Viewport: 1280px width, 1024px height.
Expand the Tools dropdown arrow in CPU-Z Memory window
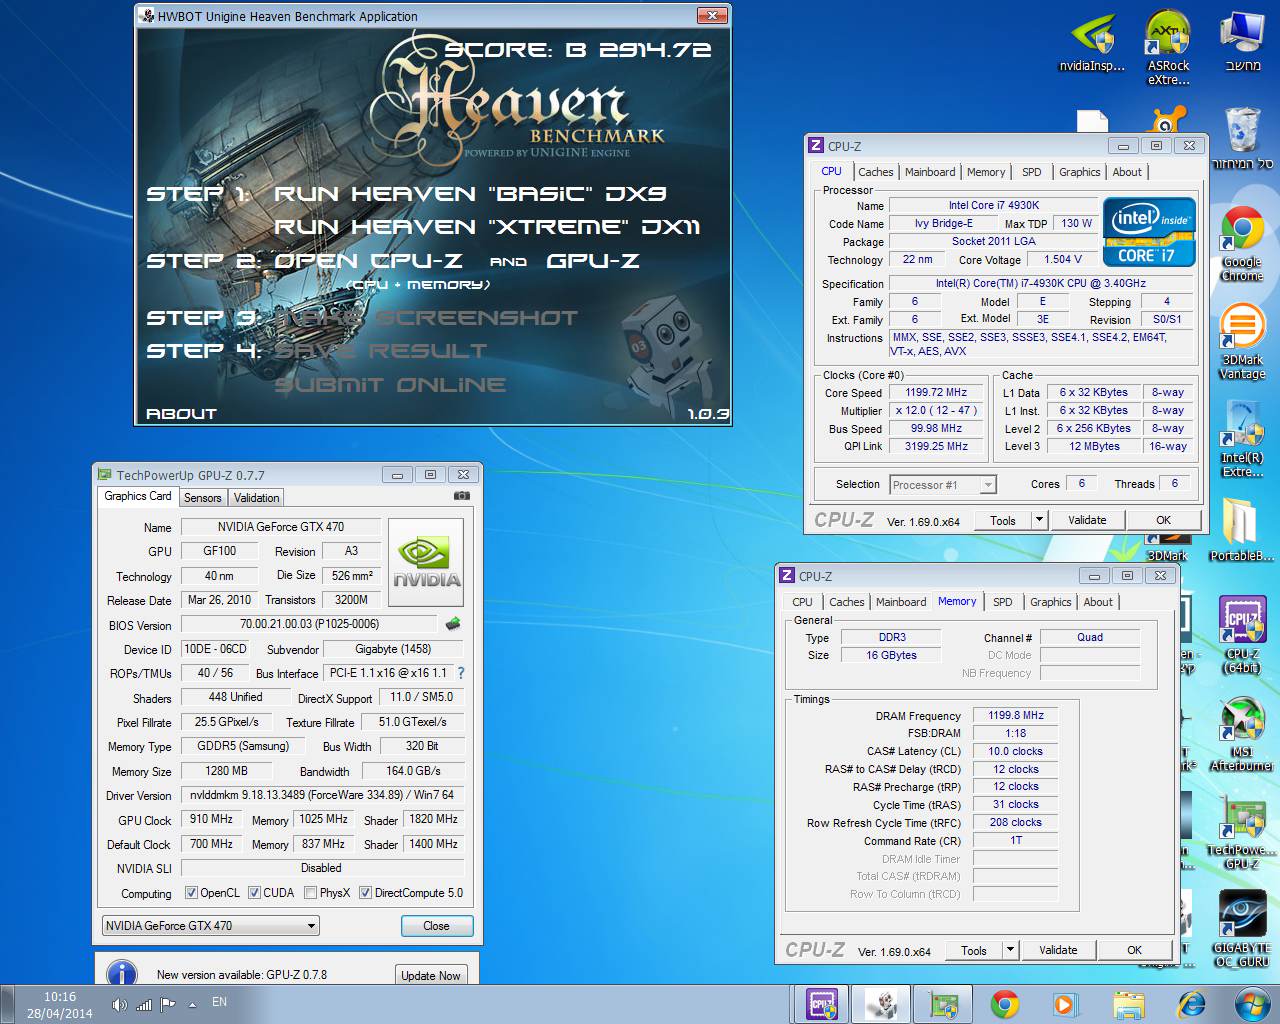(x=1010, y=950)
